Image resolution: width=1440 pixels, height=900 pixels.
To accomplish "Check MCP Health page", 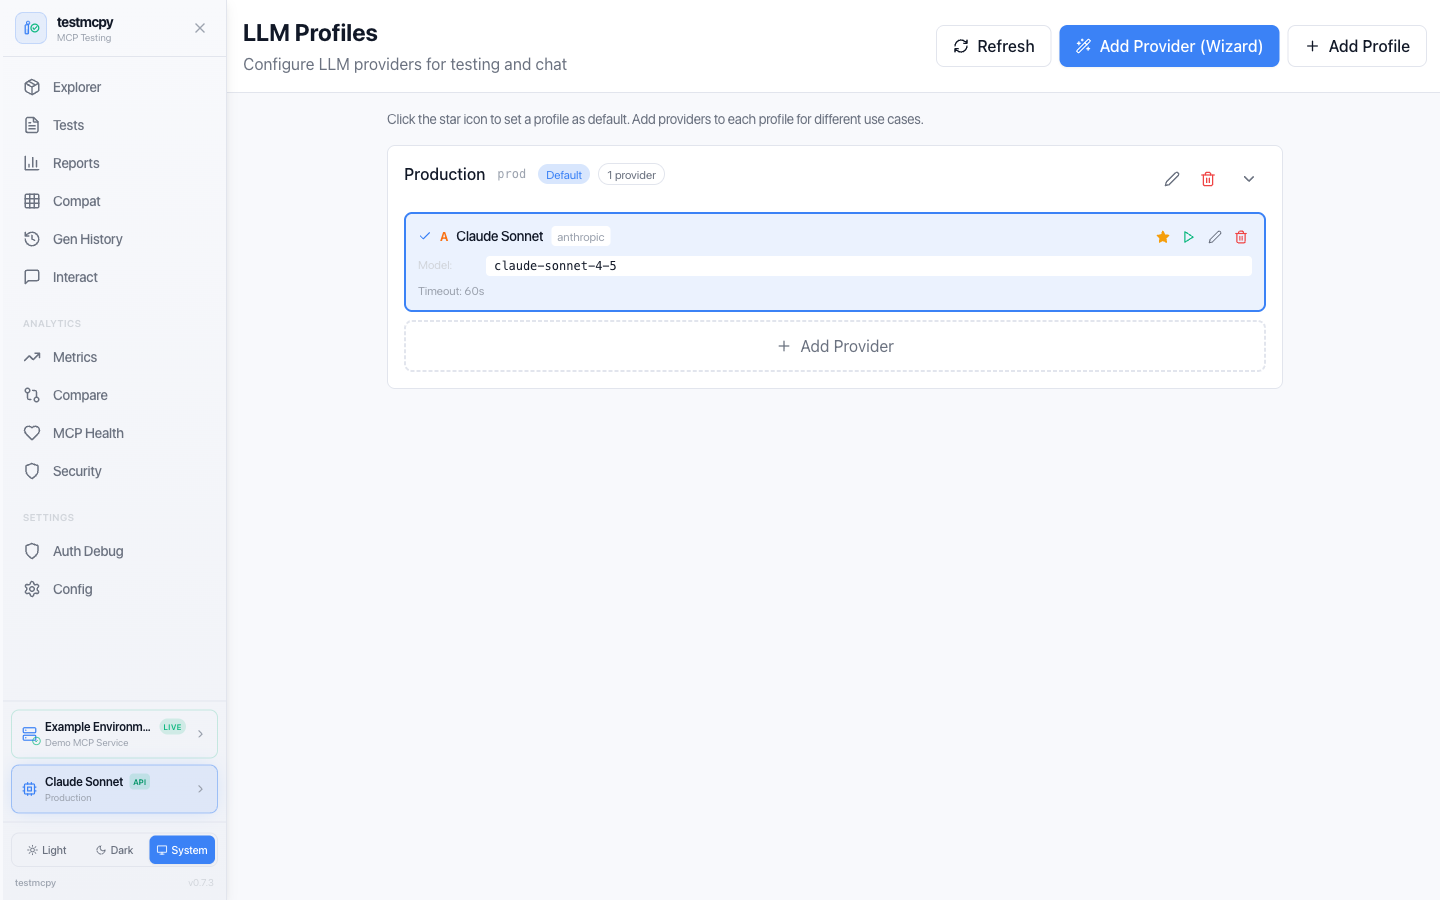I will pyautogui.click(x=114, y=433).
